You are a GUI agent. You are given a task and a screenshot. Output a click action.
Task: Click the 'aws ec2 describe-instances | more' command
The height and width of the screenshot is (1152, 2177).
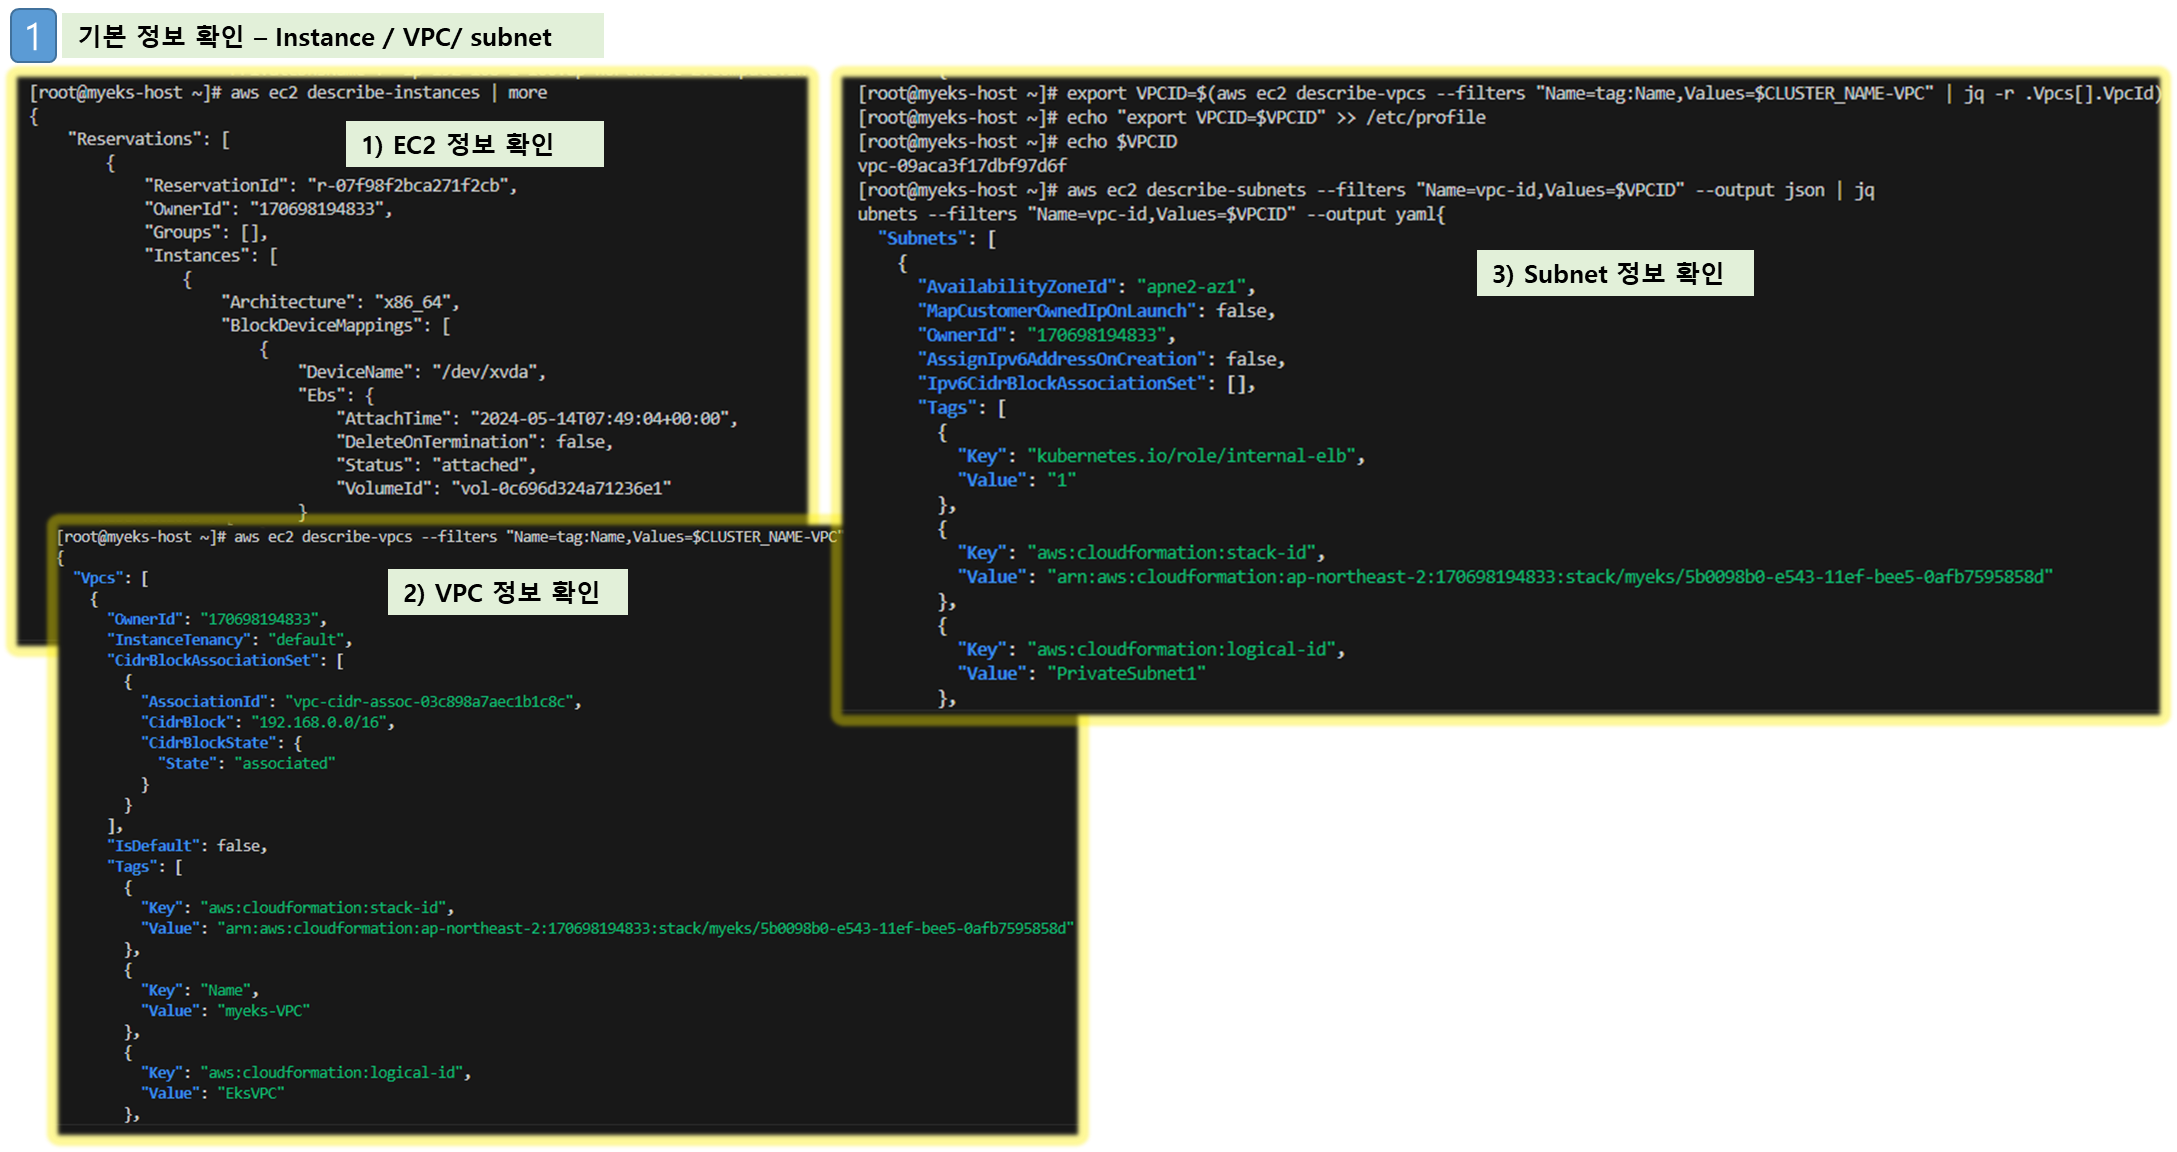tap(388, 93)
